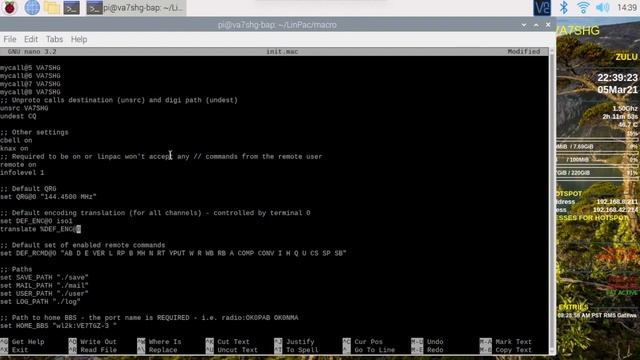Click the 'set HOME_BBS' line
Image resolution: width=640 pixels, height=360 pixels.
(58, 326)
